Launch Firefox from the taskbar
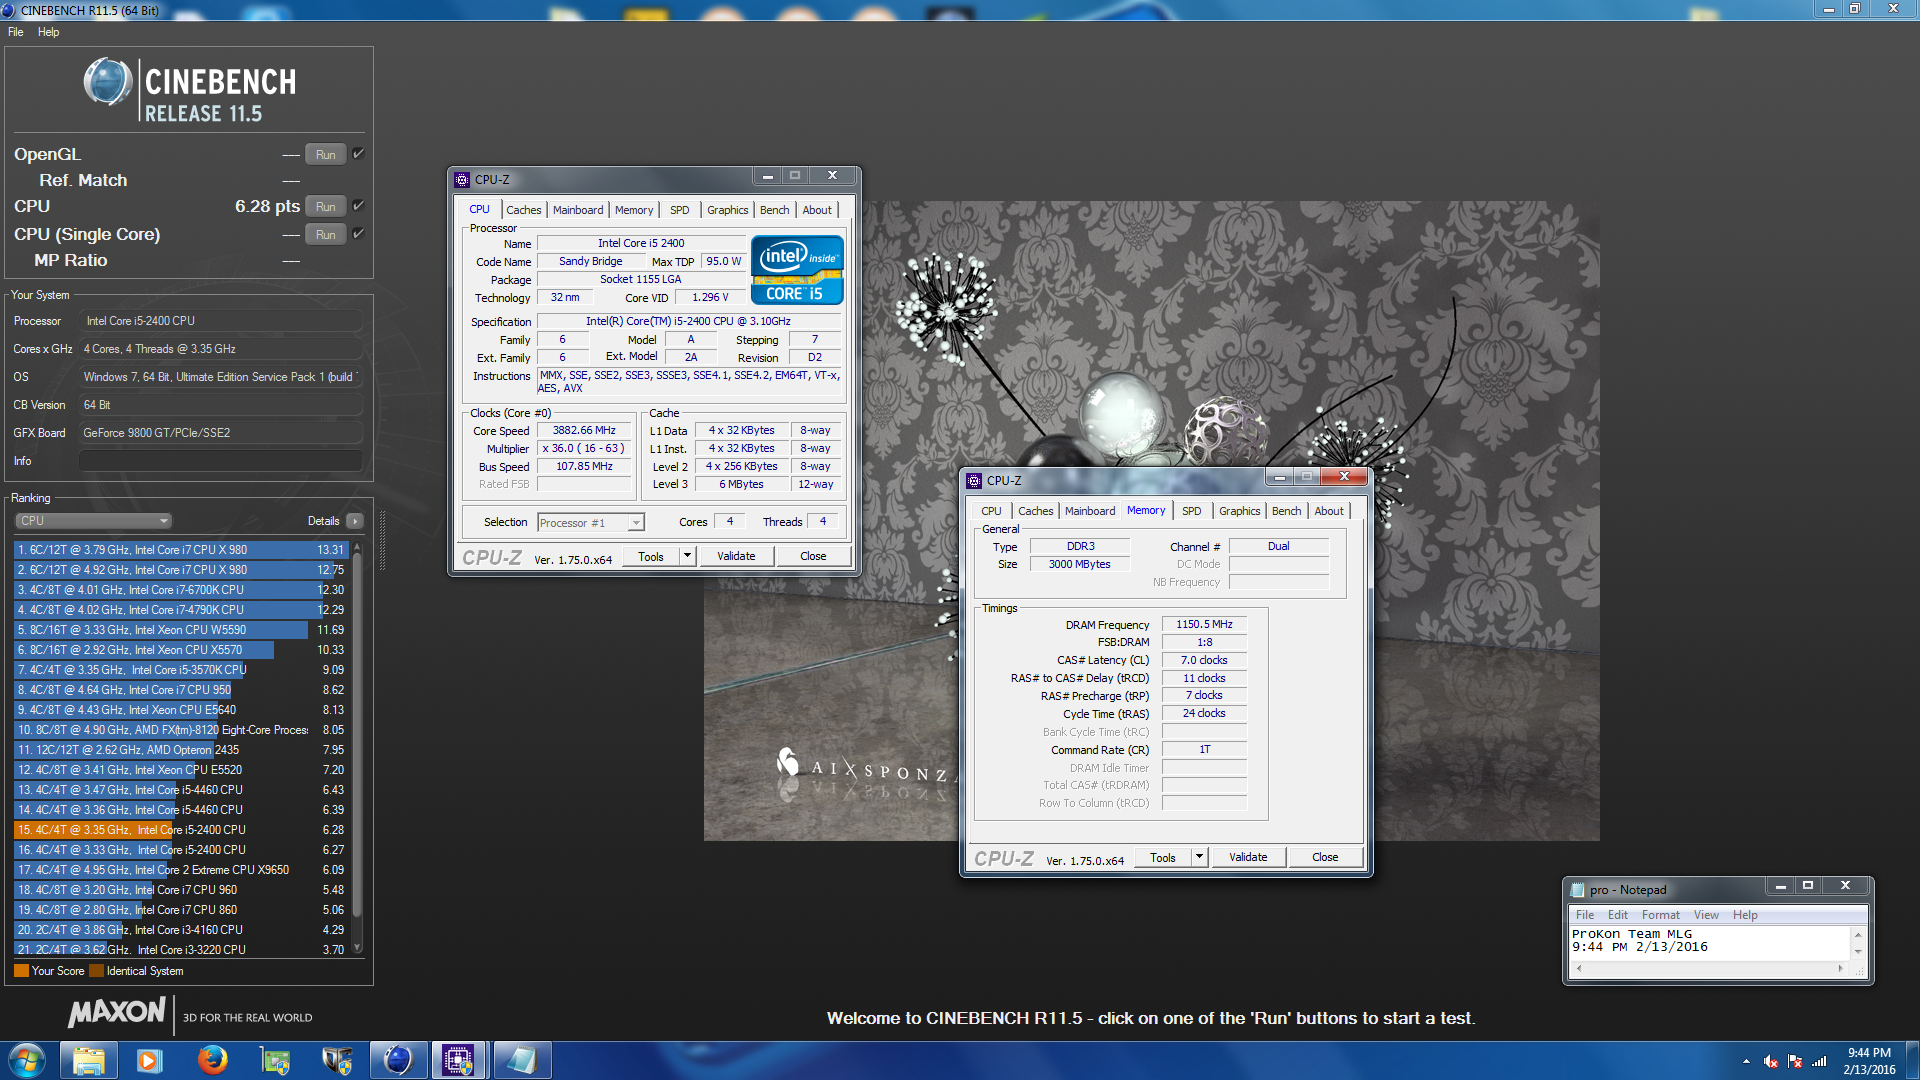 coord(212,1060)
